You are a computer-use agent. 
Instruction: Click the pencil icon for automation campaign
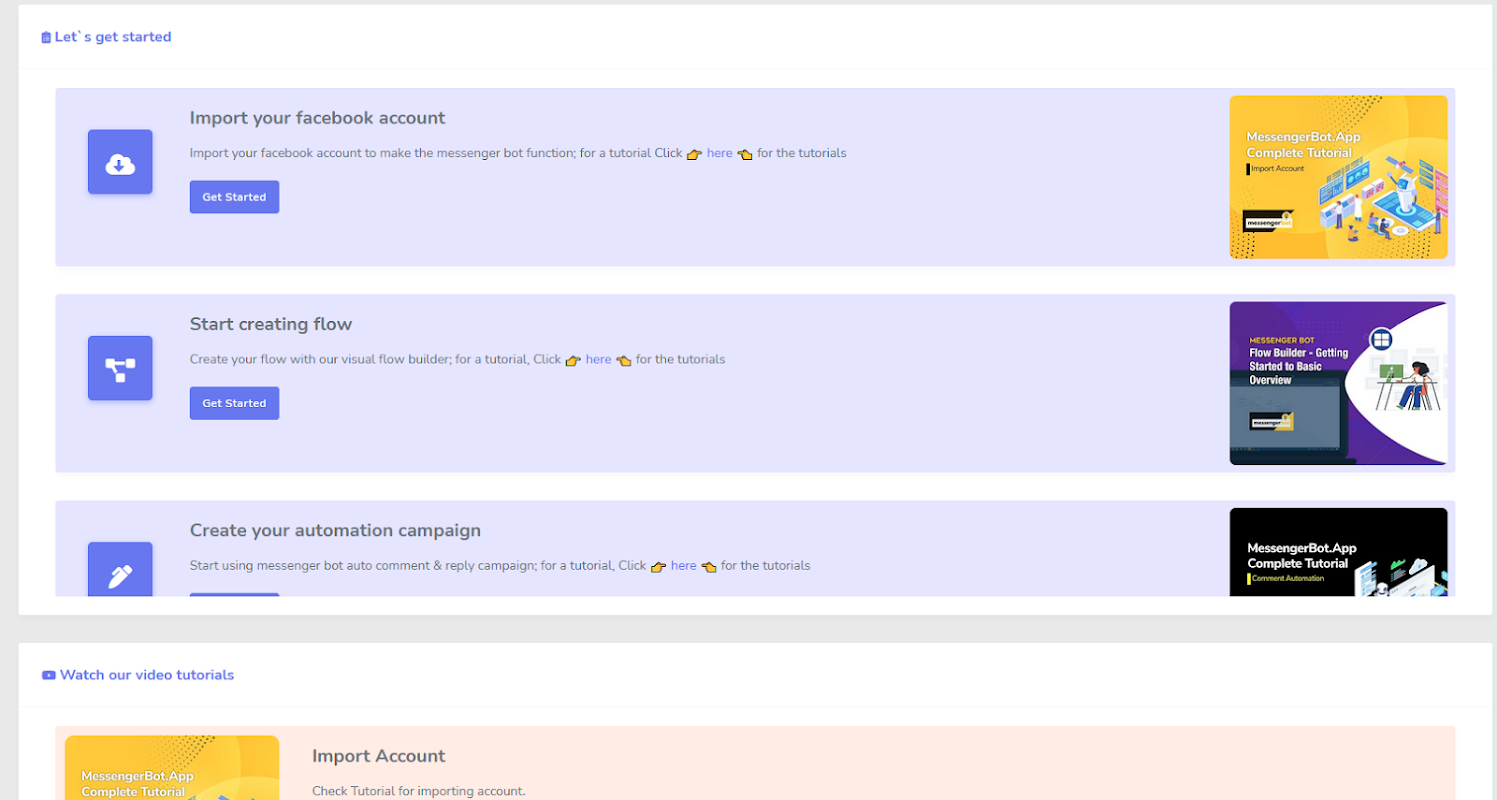click(120, 570)
